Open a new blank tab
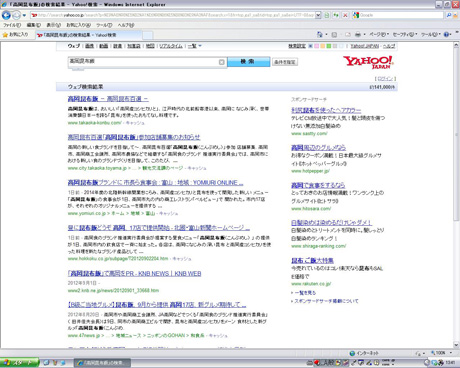Image resolution: width=460 pixels, height=368 pixels. [148, 35]
